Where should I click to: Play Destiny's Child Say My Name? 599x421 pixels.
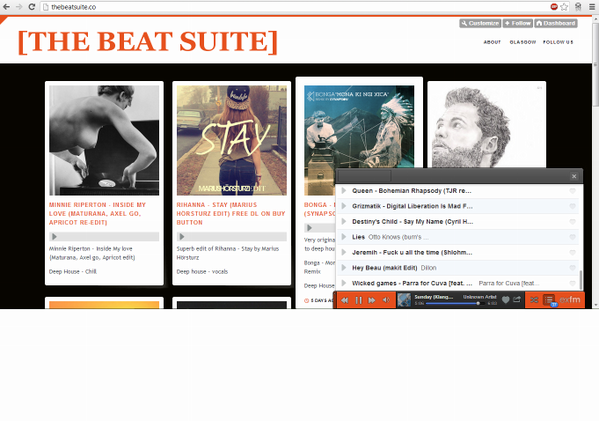[344, 222]
